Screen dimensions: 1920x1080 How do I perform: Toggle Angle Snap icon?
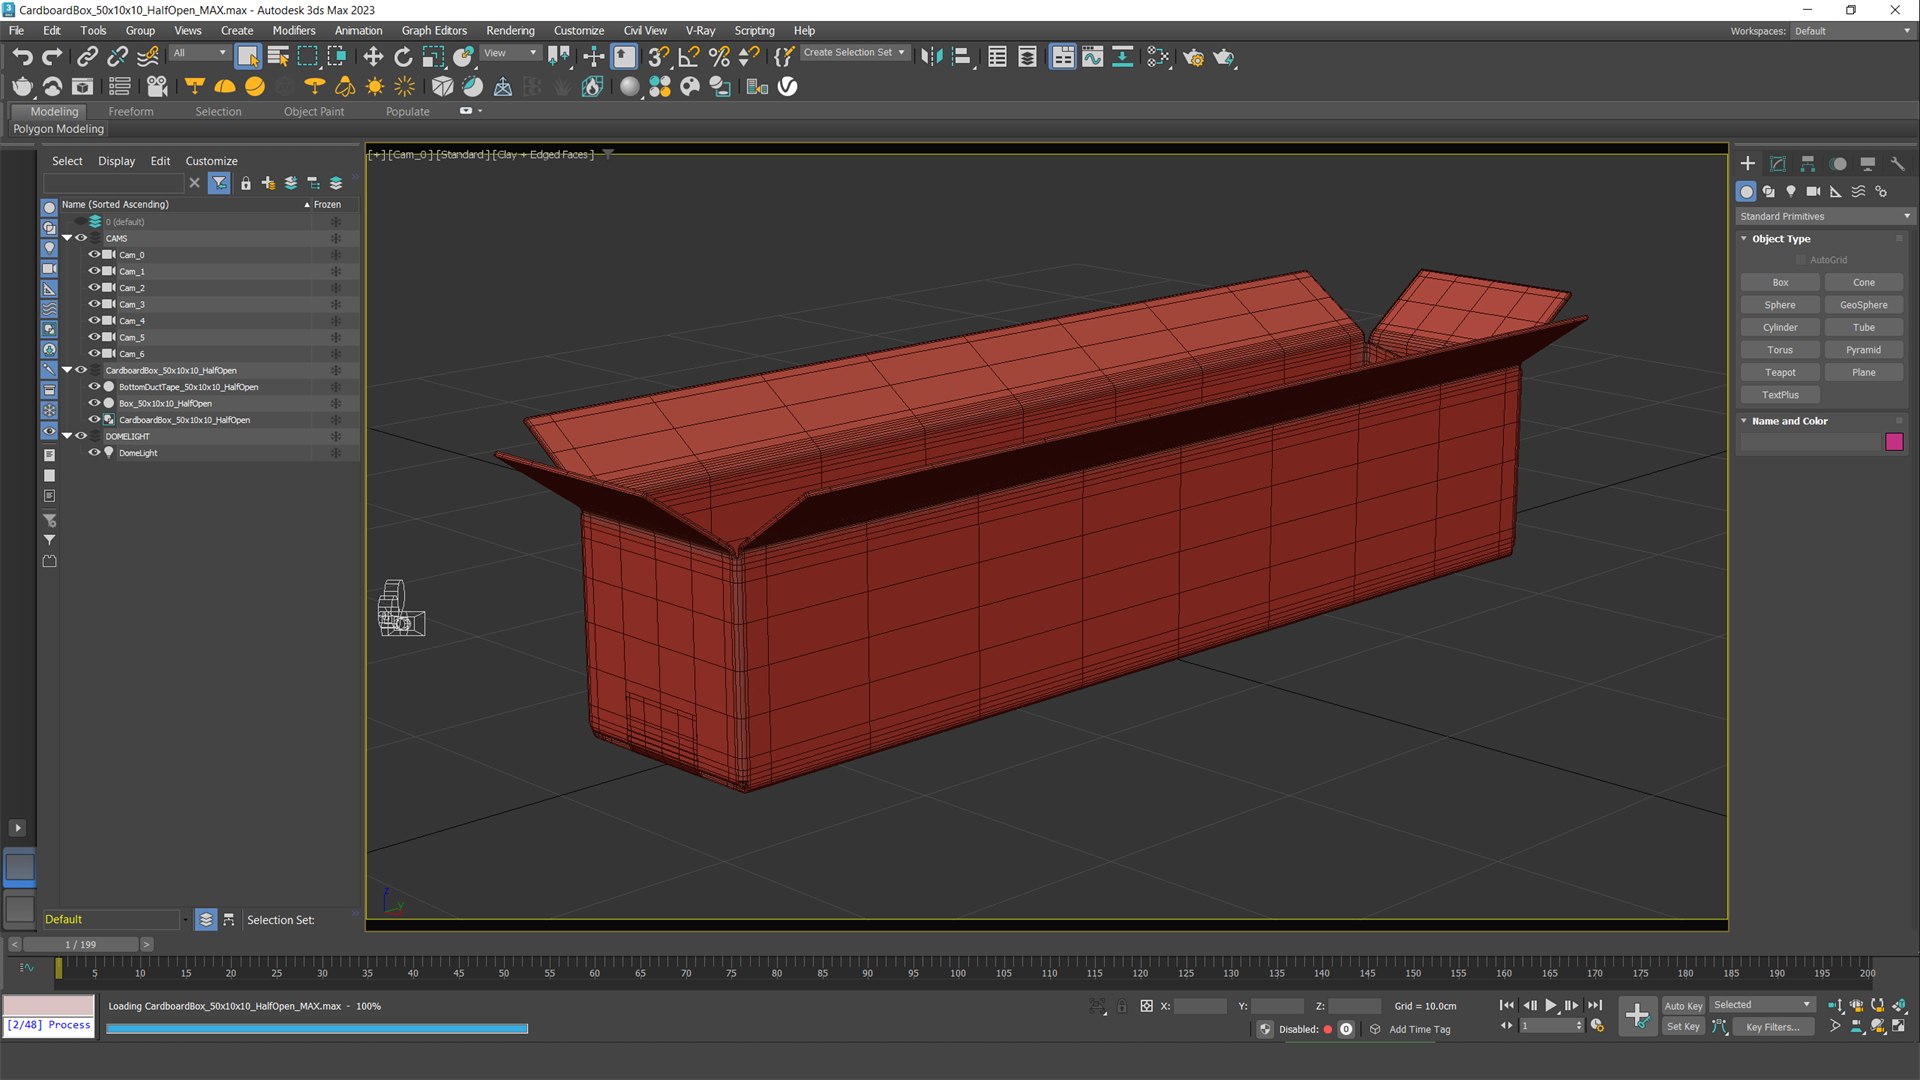click(689, 57)
